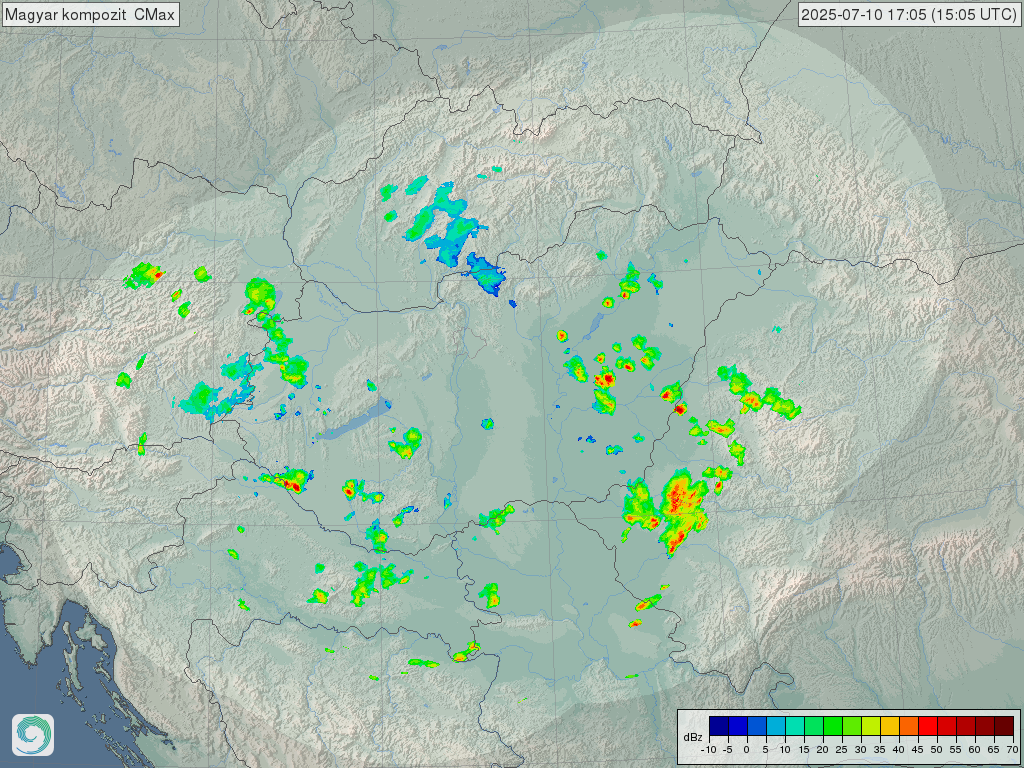Click the "20" legend scale value
This screenshot has width=1024, height=768.
coord(822,750)
